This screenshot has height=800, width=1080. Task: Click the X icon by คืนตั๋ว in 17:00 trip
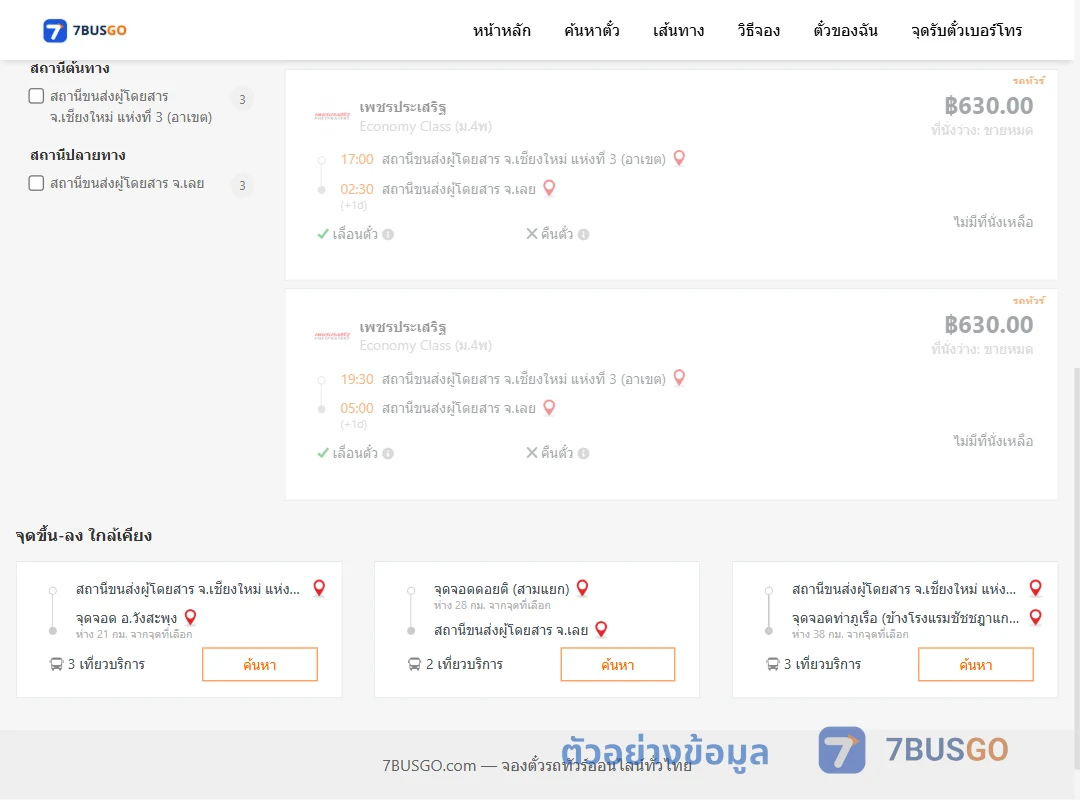pyautogui.click(x=532, y=234)
